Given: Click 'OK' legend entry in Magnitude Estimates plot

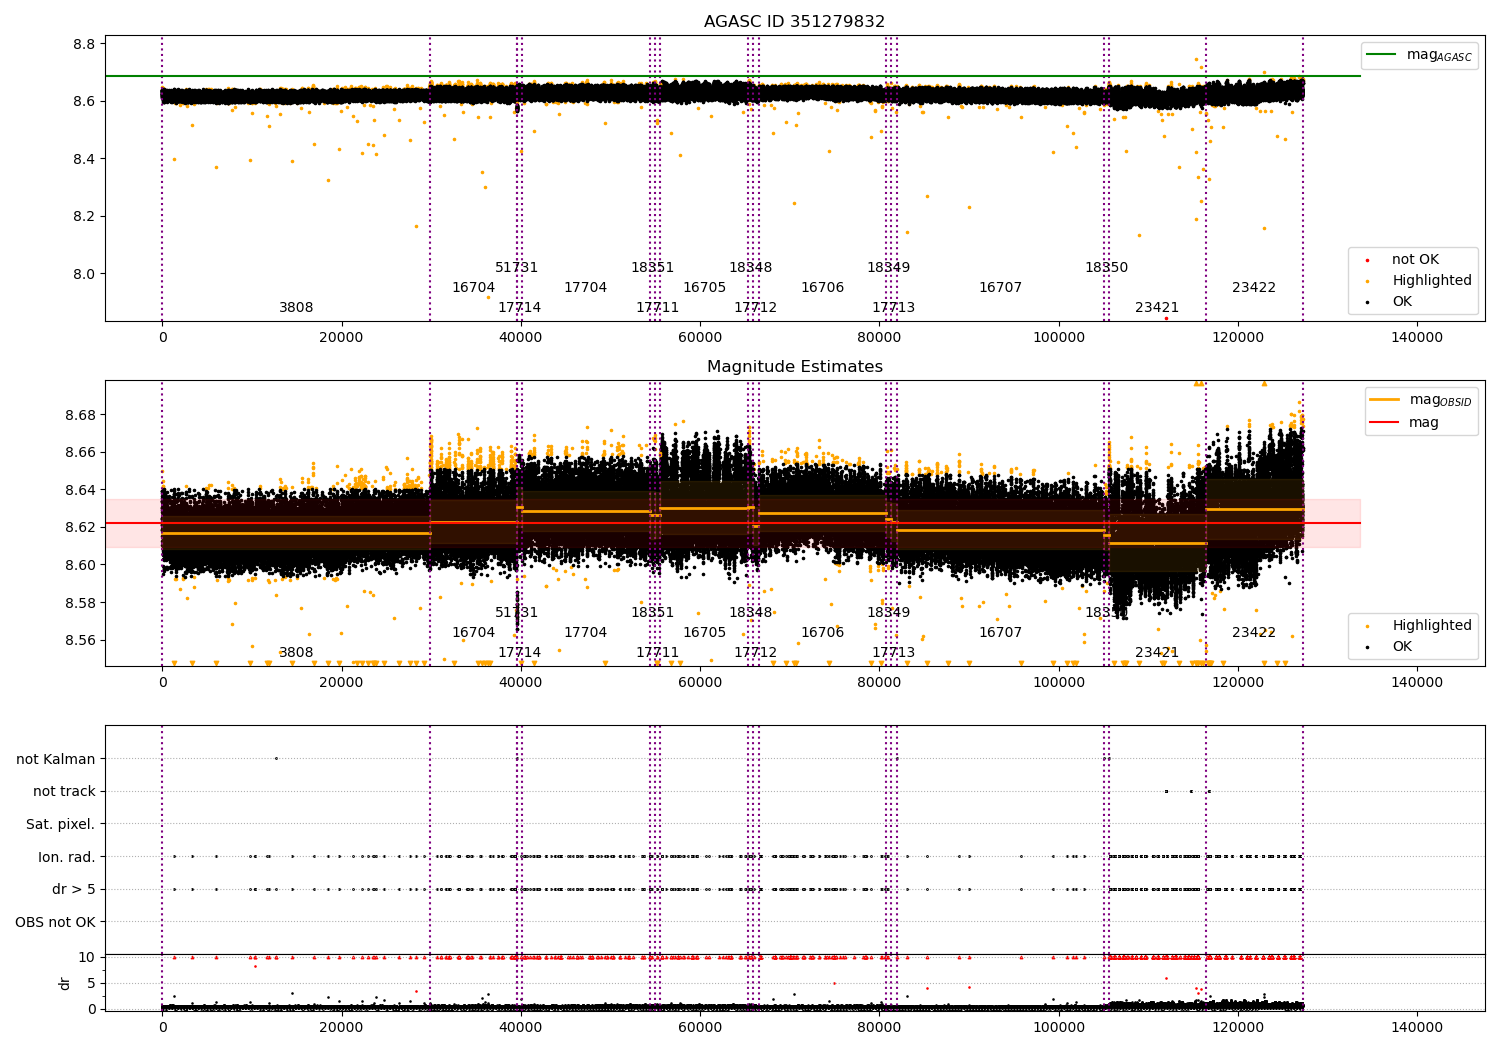Looking at the screenshot, I should click(x=1402, y=647).
